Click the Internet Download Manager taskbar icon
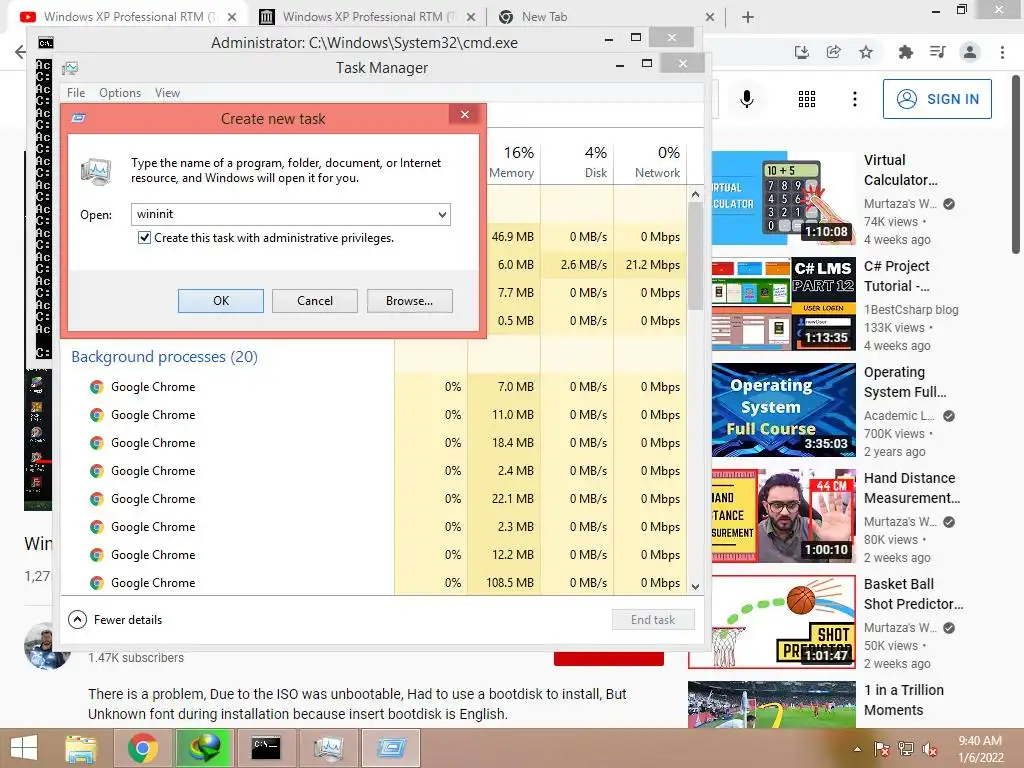Image resolution: width=1024 pixels, height=768 pixels. tap(204, 748)
